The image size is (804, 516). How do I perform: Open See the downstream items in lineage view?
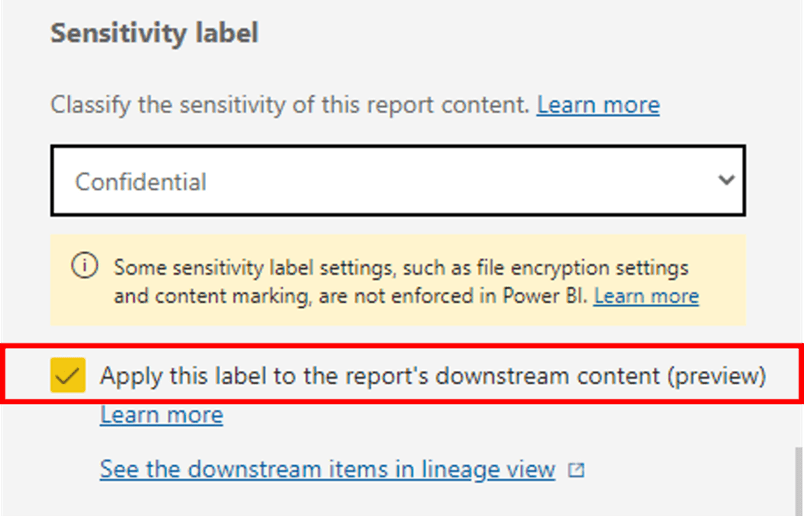coord(328,469)
